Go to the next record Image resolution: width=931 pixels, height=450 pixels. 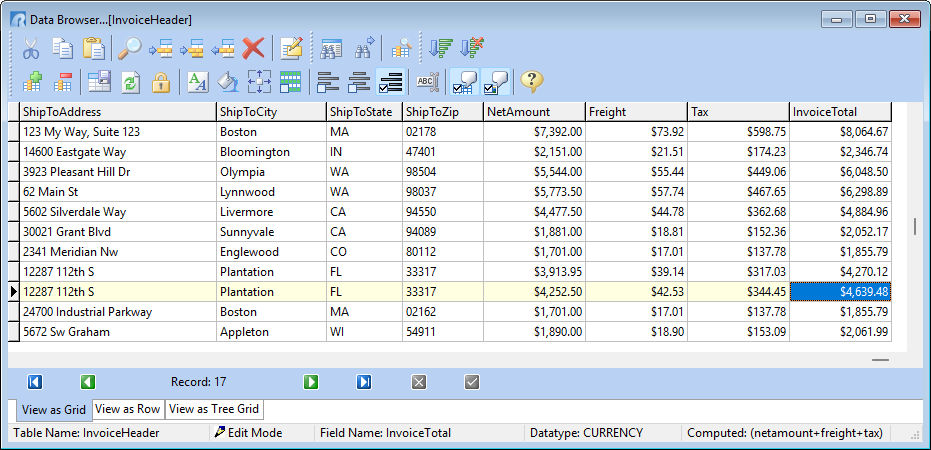click(x=311, y=382)
